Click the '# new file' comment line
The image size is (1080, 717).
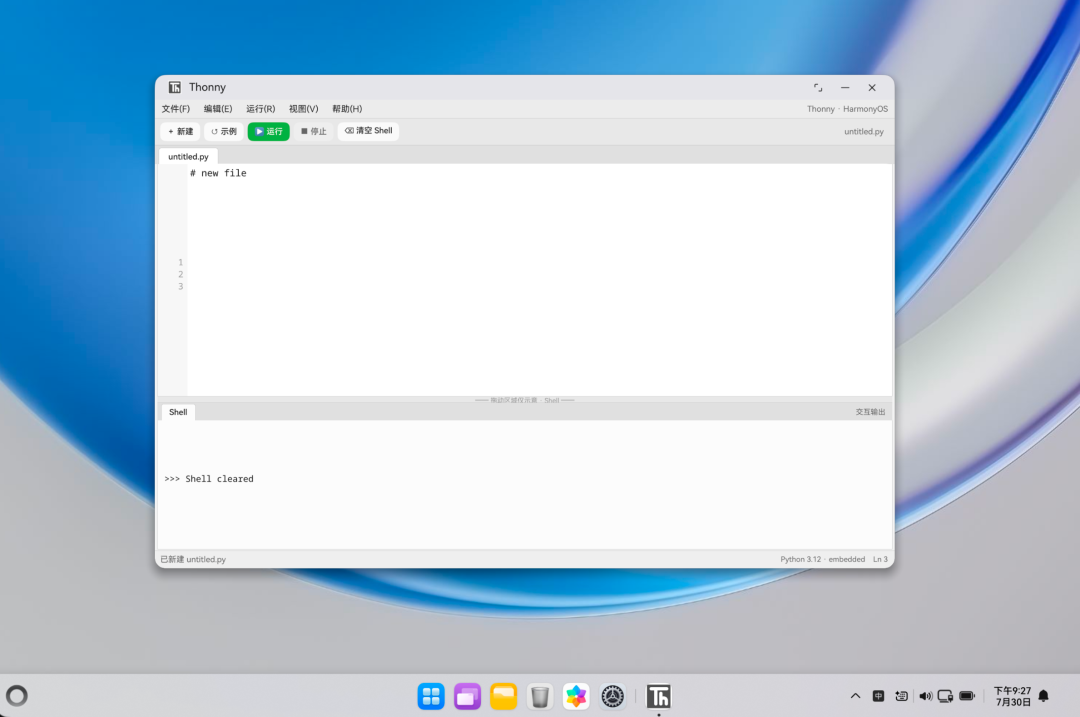coord(218,173)
